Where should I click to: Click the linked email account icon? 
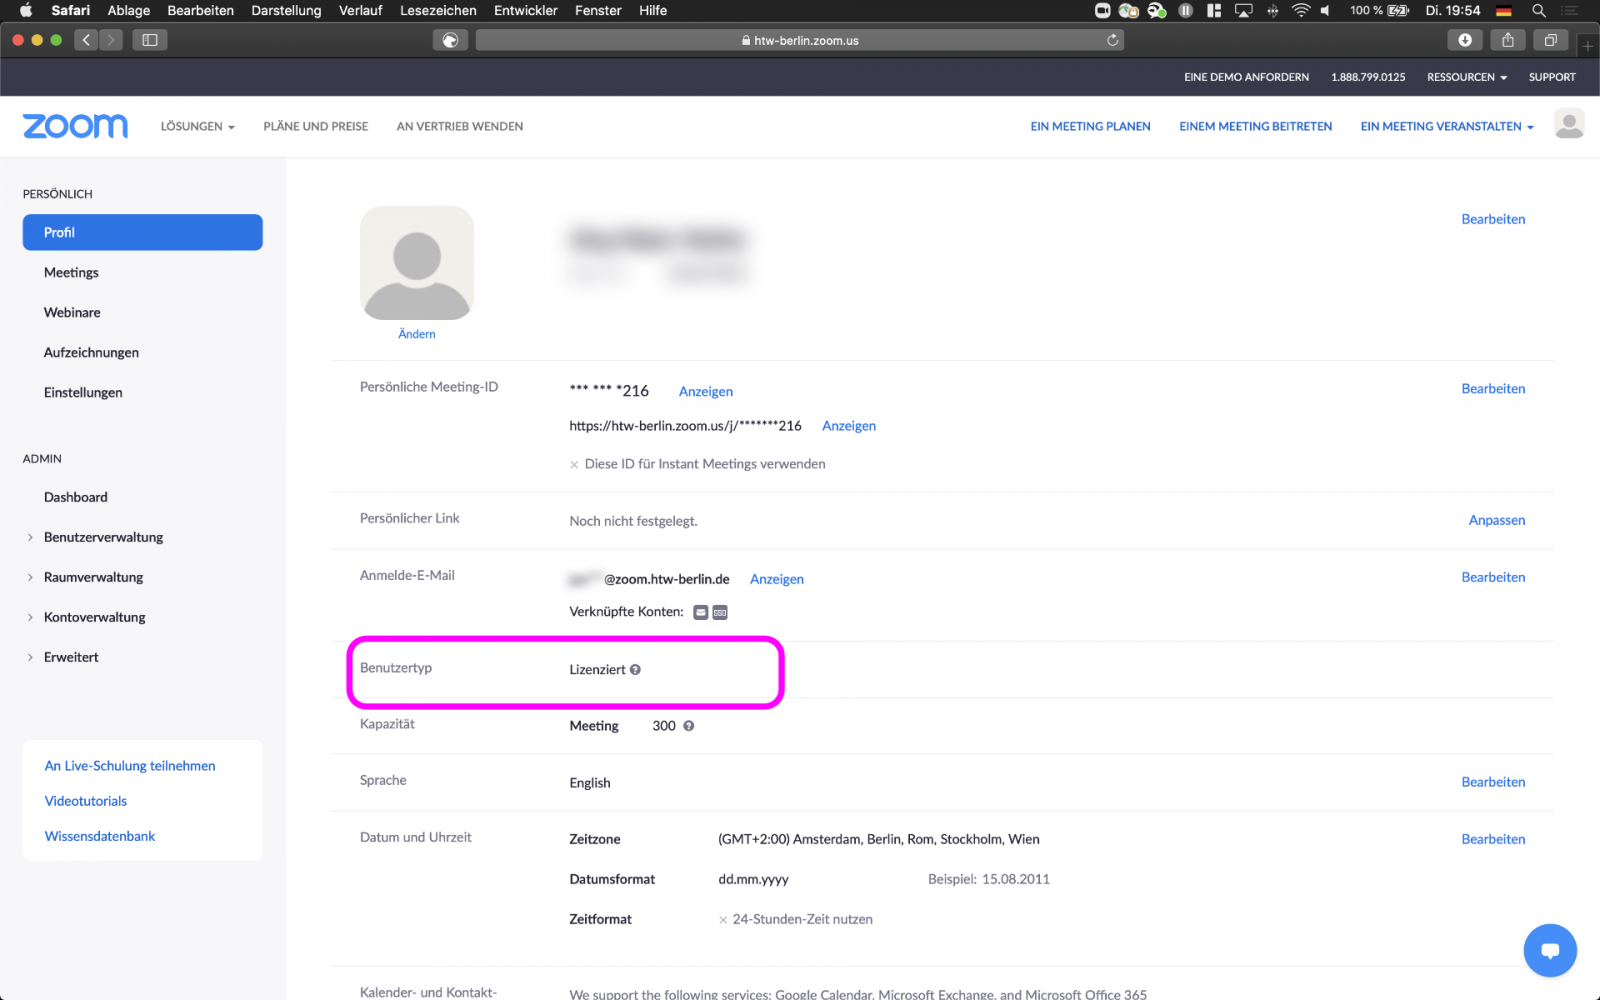(x=701, y=612)
